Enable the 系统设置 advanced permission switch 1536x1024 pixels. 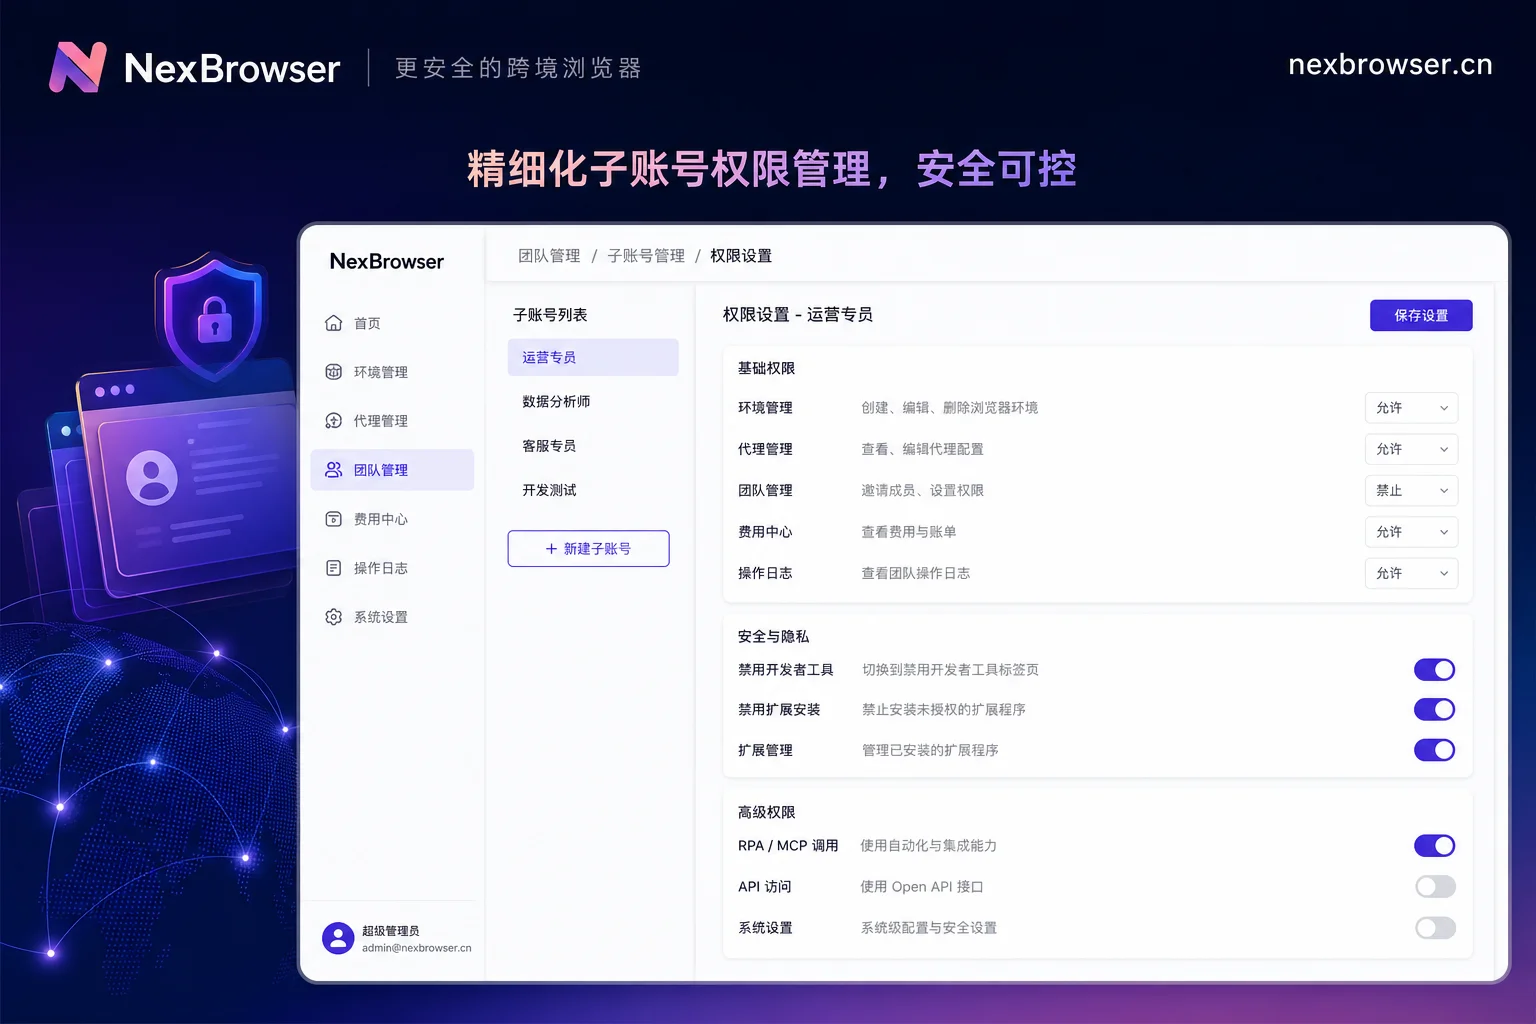(1435, 928)
